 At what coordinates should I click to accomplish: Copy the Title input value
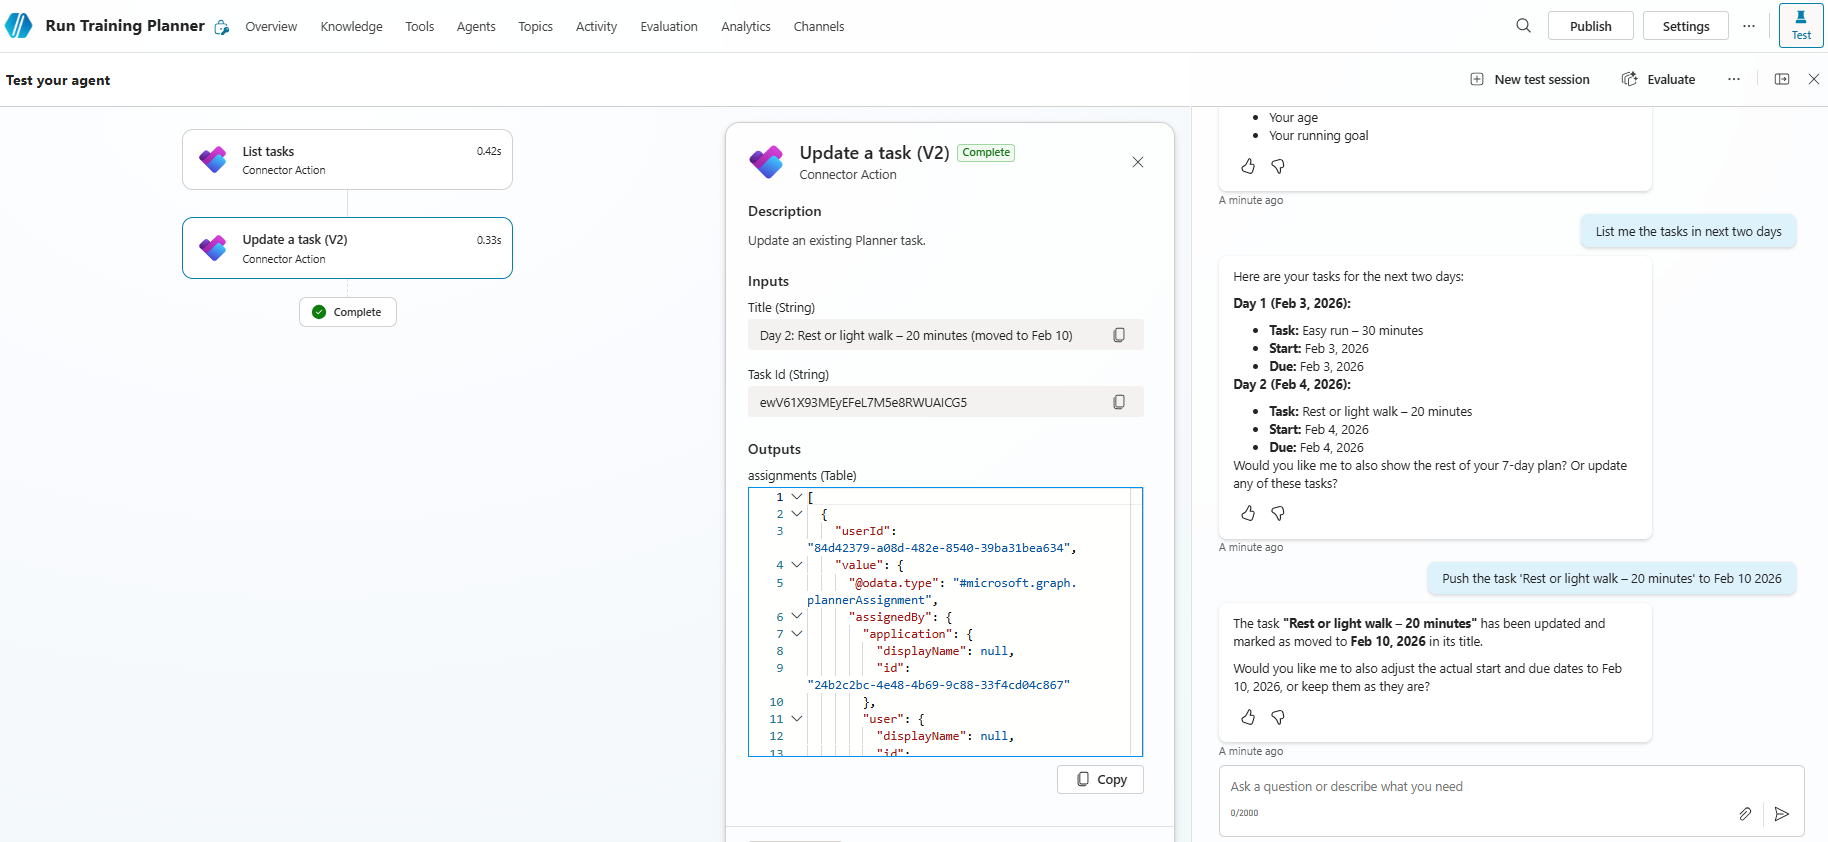point(1119,336)
